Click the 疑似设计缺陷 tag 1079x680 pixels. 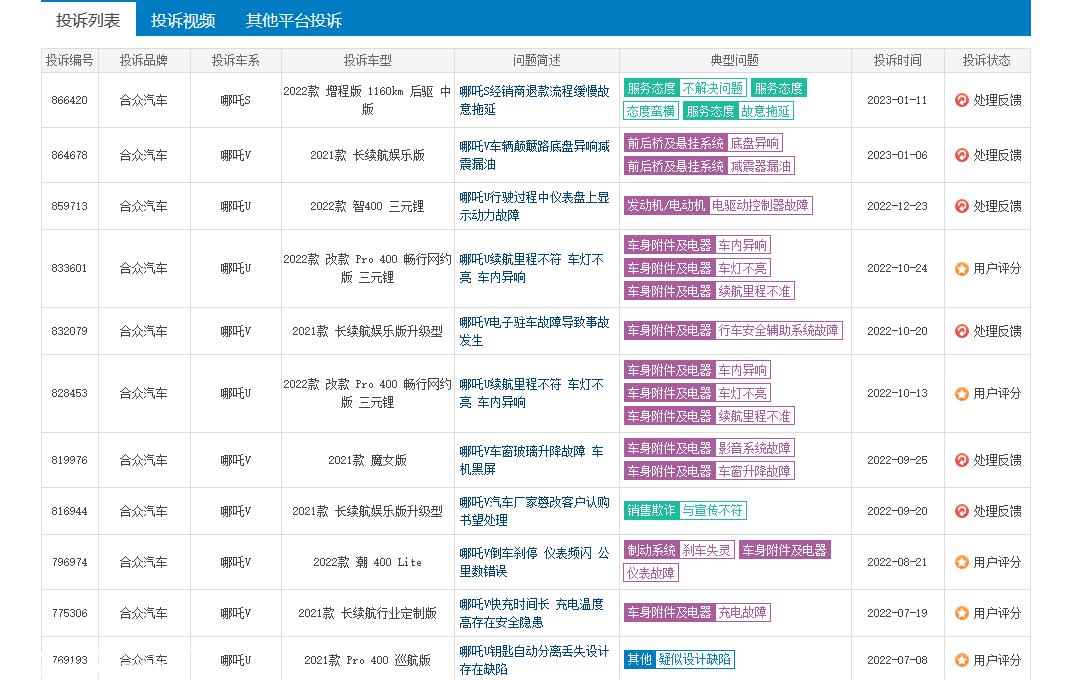pyautogui.click(x=694, y=659)
